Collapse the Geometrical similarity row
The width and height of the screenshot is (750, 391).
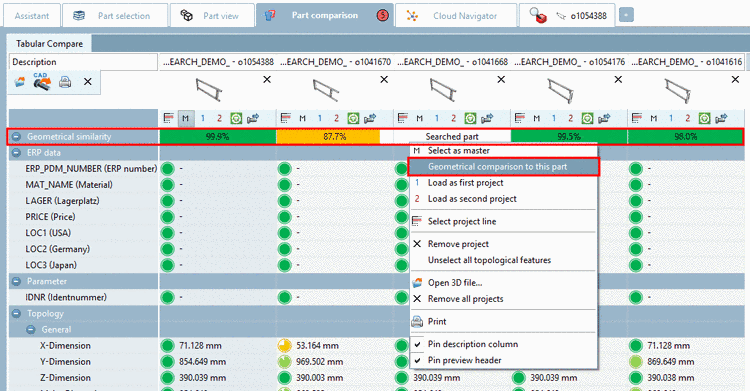(16, 136)
